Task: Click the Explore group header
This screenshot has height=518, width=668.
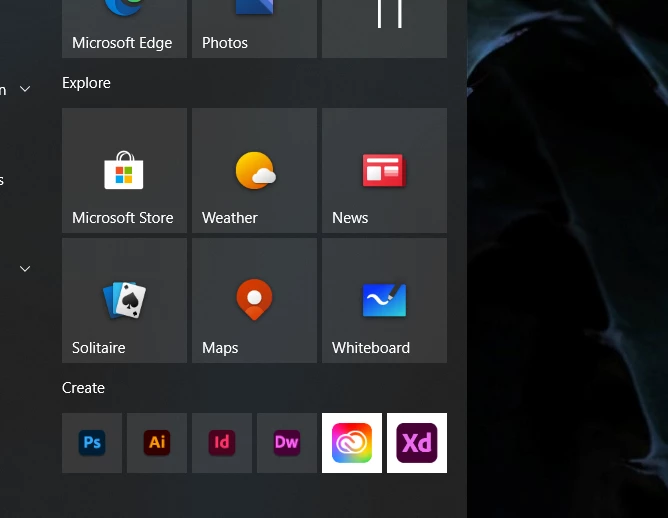Action: click(x=86, y=83)
